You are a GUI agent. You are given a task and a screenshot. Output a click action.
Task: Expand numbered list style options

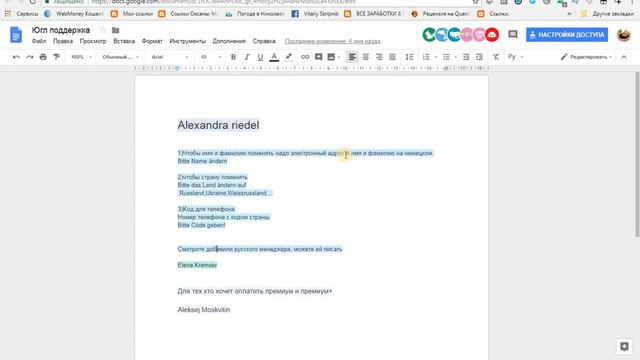point(436,57)
